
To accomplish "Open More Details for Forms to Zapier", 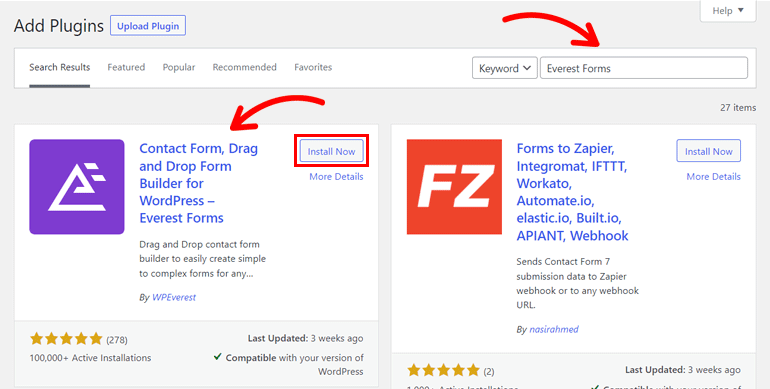I will point(714,177).
